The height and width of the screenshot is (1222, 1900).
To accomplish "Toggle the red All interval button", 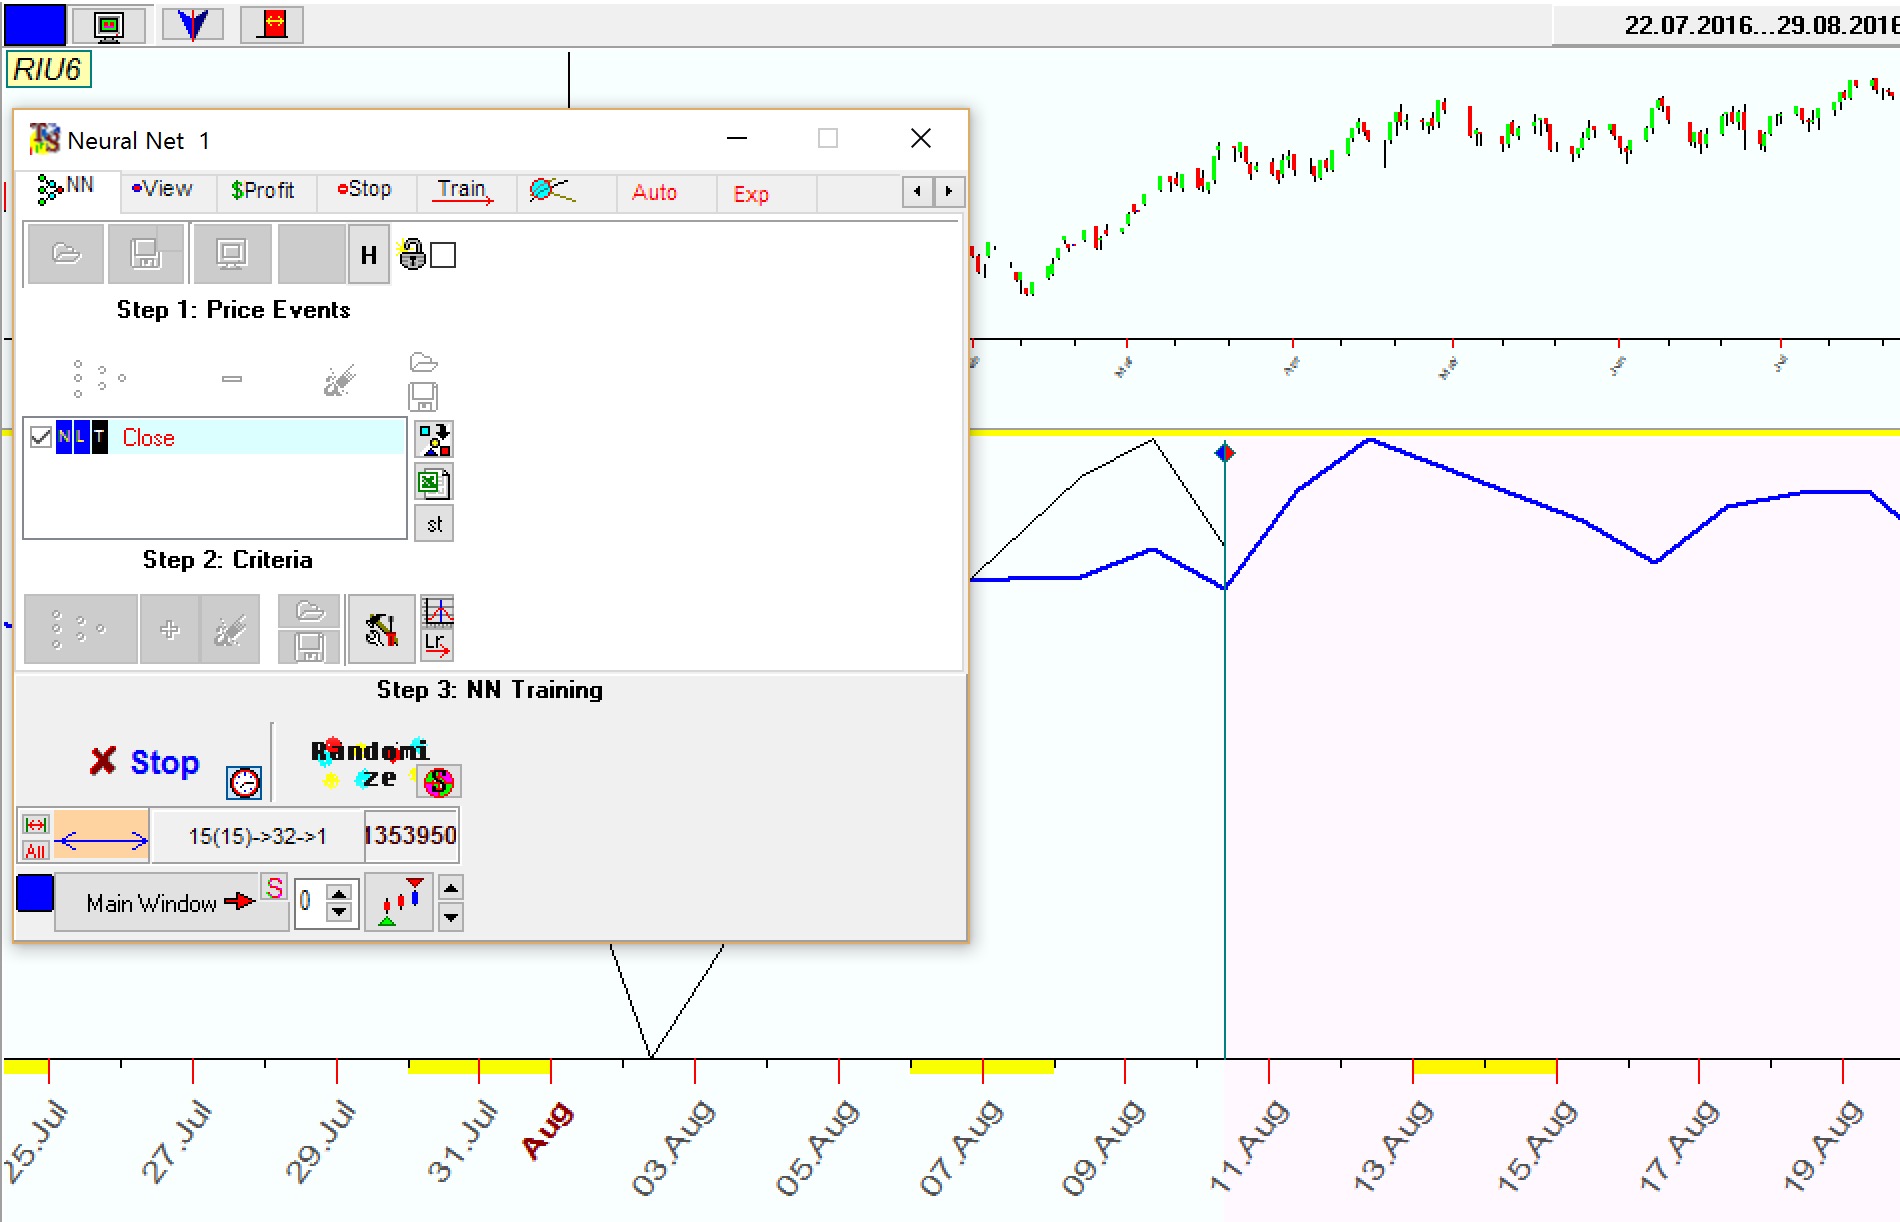I will point(36,851).
